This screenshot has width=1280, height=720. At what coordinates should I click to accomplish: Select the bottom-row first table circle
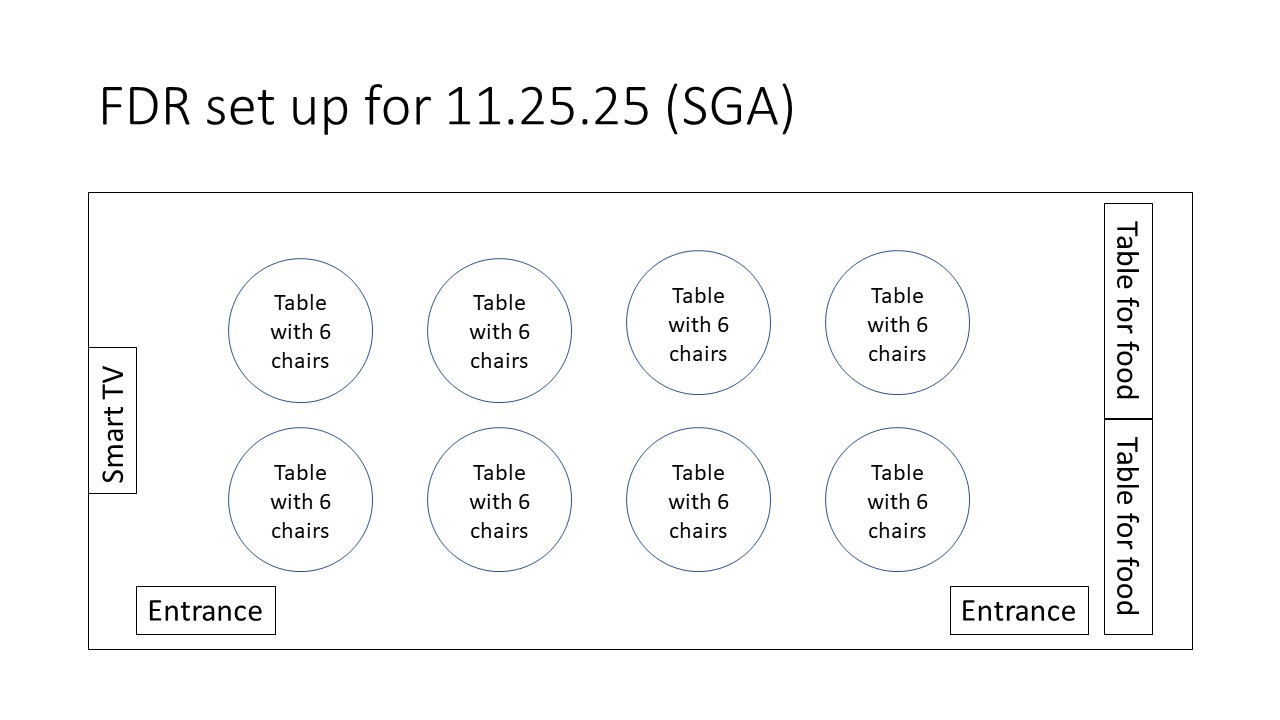(300, 500)
